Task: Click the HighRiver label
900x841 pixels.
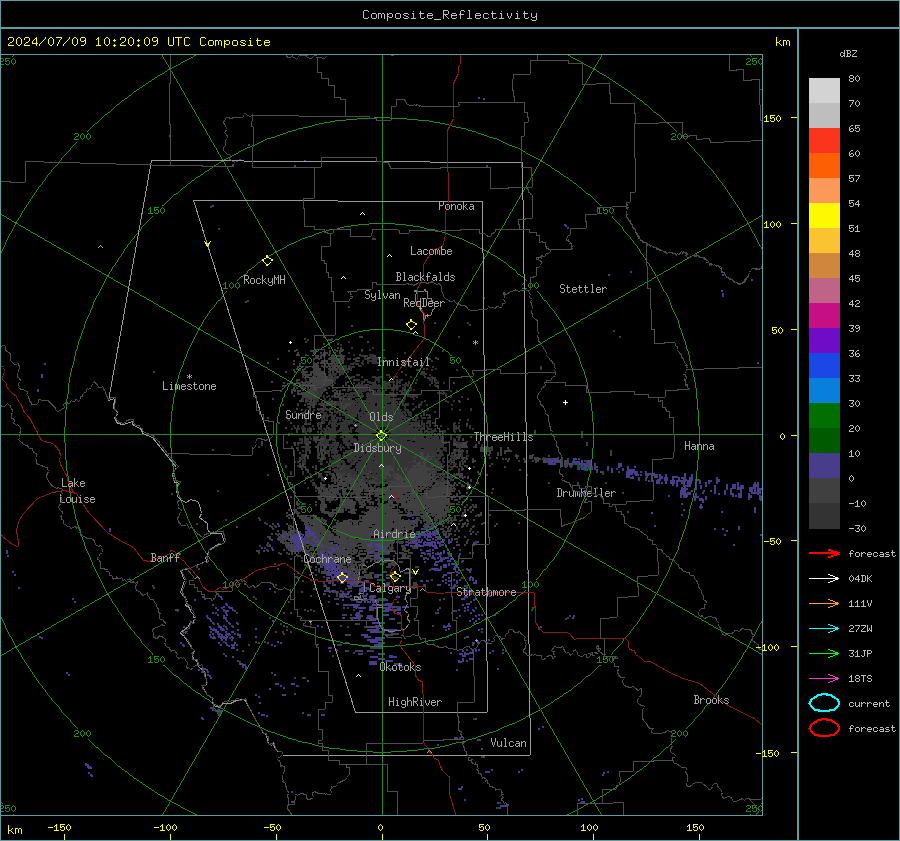Action: [x=415, y=702]
